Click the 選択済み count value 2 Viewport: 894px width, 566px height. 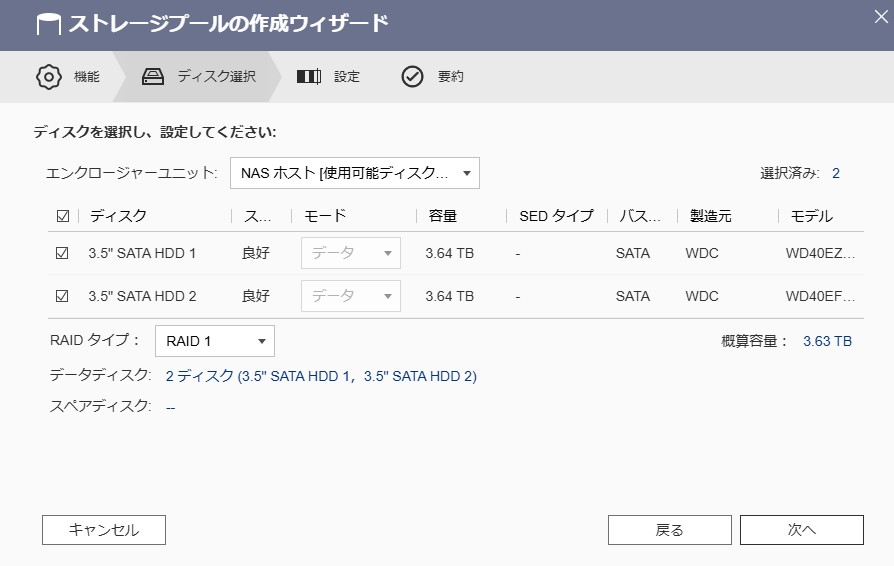[x=836, y=173]
